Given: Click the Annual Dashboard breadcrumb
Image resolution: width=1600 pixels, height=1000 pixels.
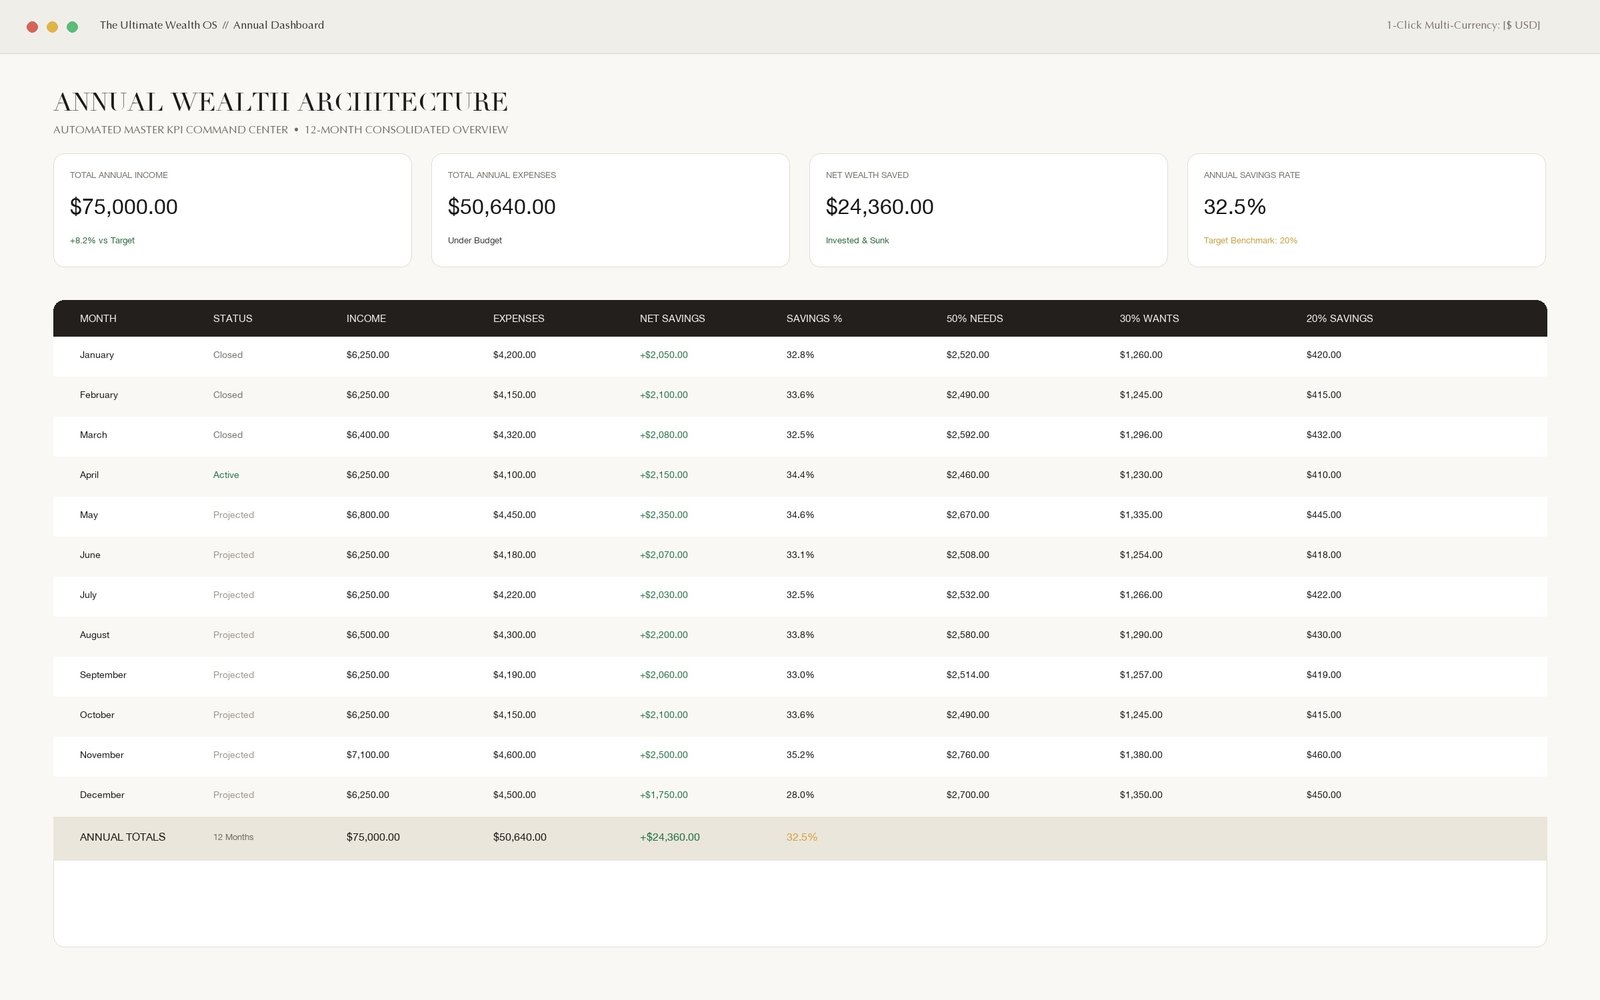Looking at the screenshot, I should [x=279, y=25].
